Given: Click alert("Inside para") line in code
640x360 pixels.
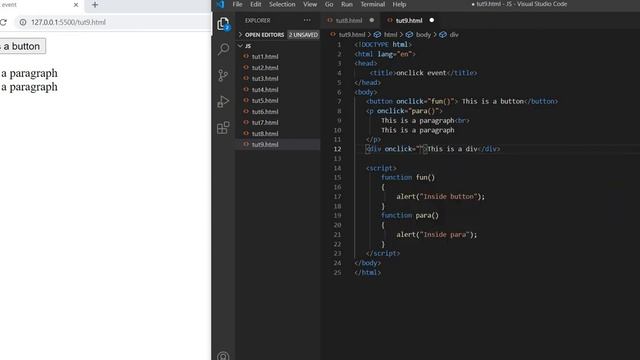Looking at the screenshot, I should (x=436, y=235).
